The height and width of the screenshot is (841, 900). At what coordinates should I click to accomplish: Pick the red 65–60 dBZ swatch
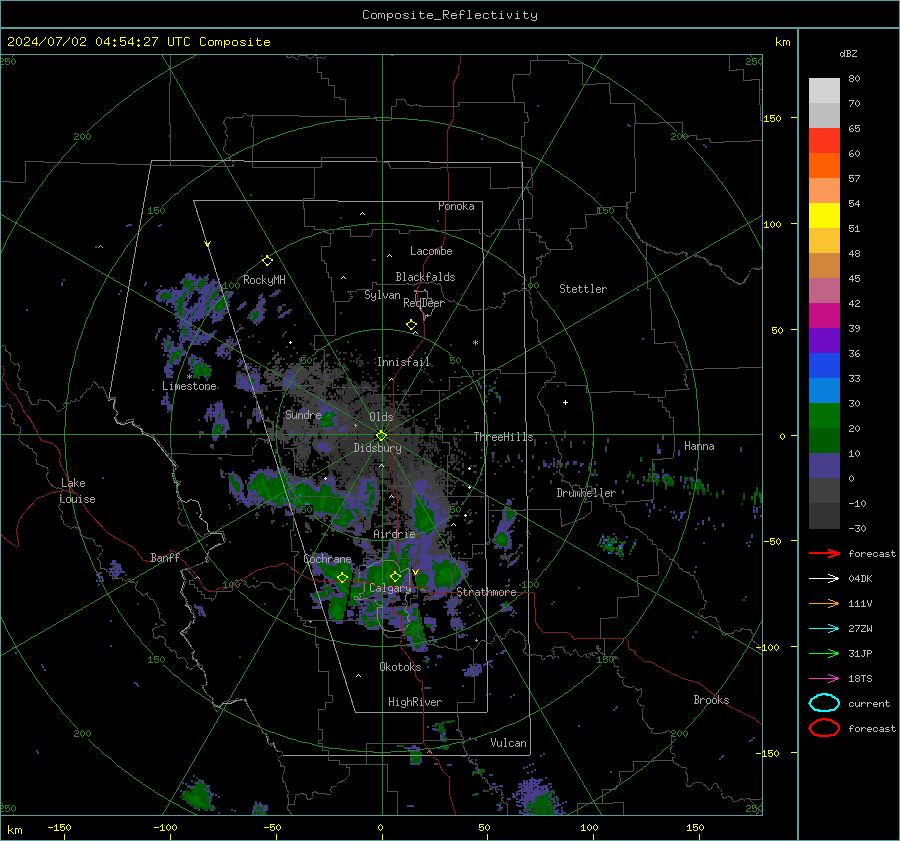tap(824, 141)
